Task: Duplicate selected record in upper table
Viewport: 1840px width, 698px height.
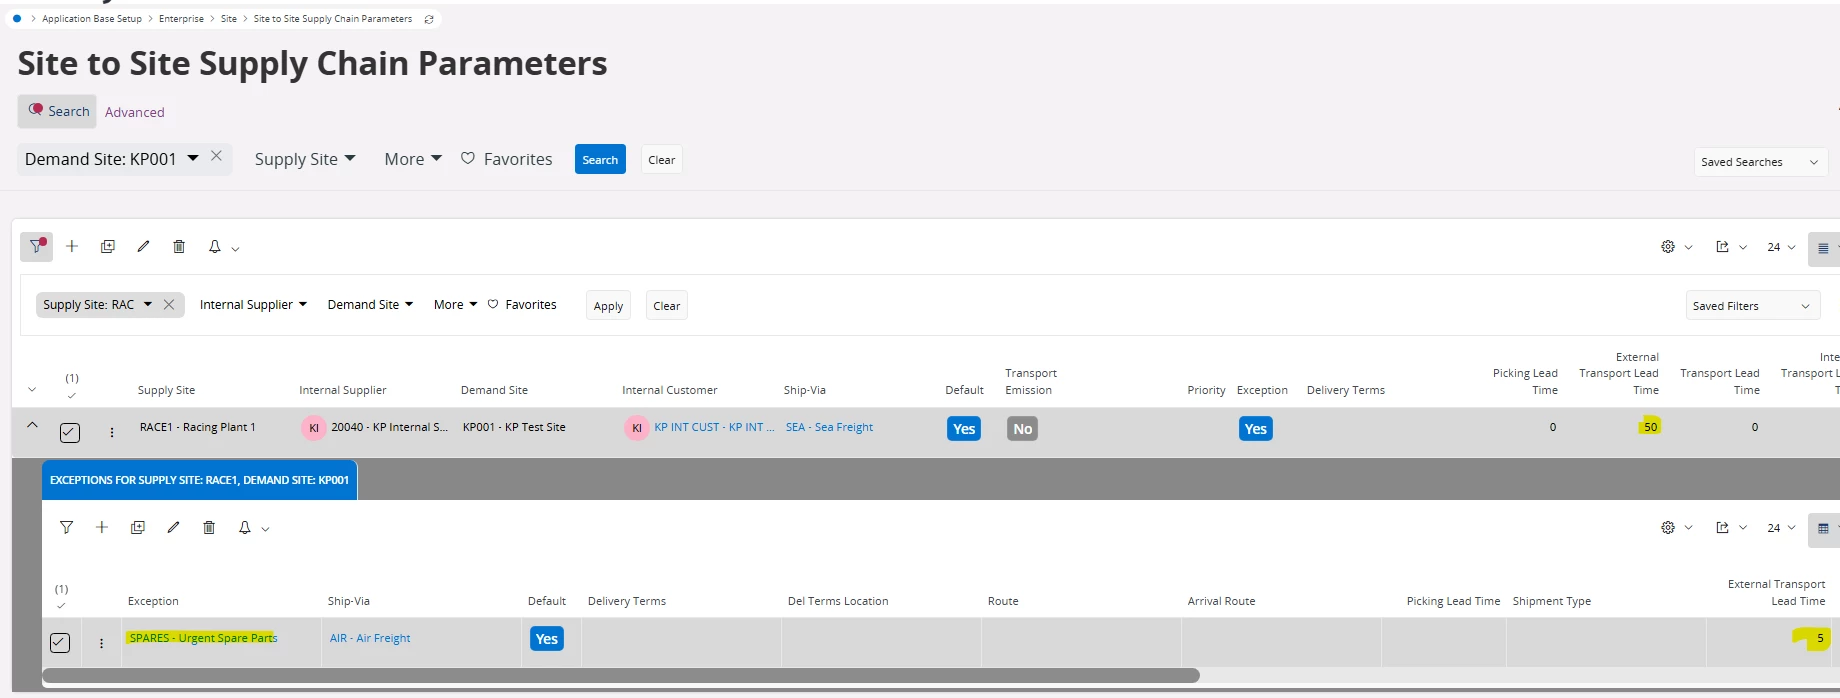Action: (108, 246)
